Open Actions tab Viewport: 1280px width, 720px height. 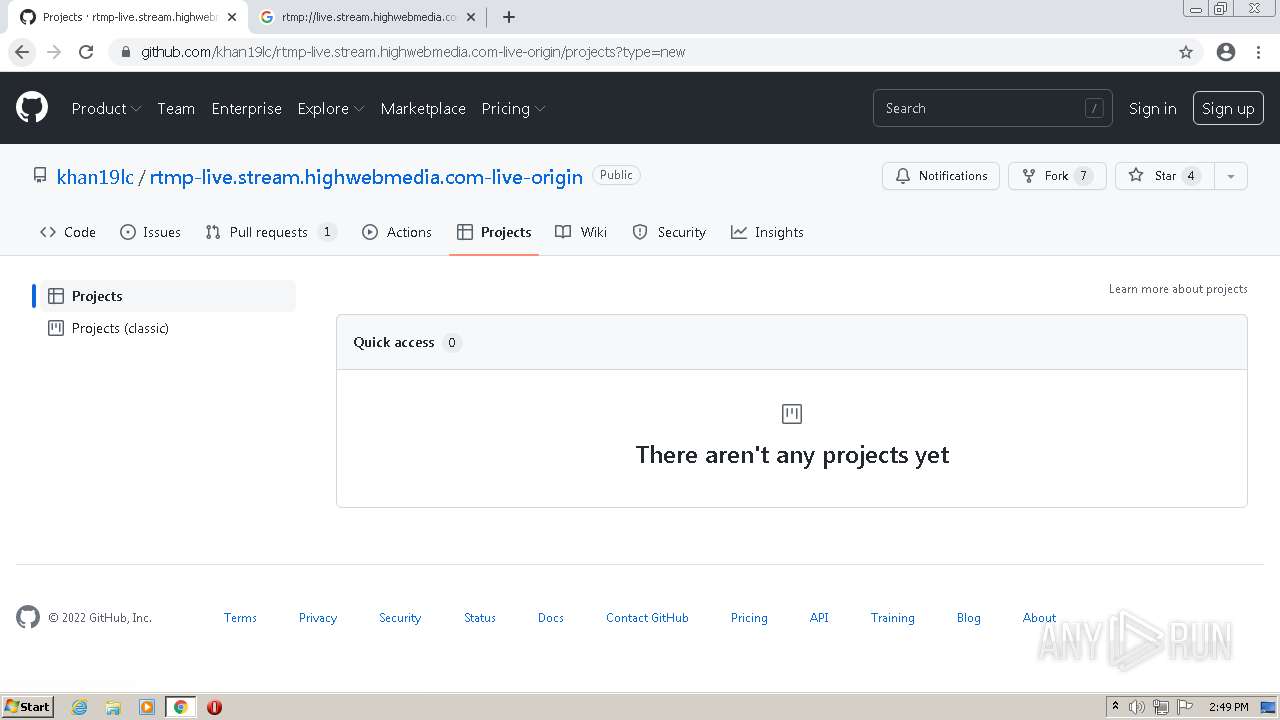click(397, 232)
